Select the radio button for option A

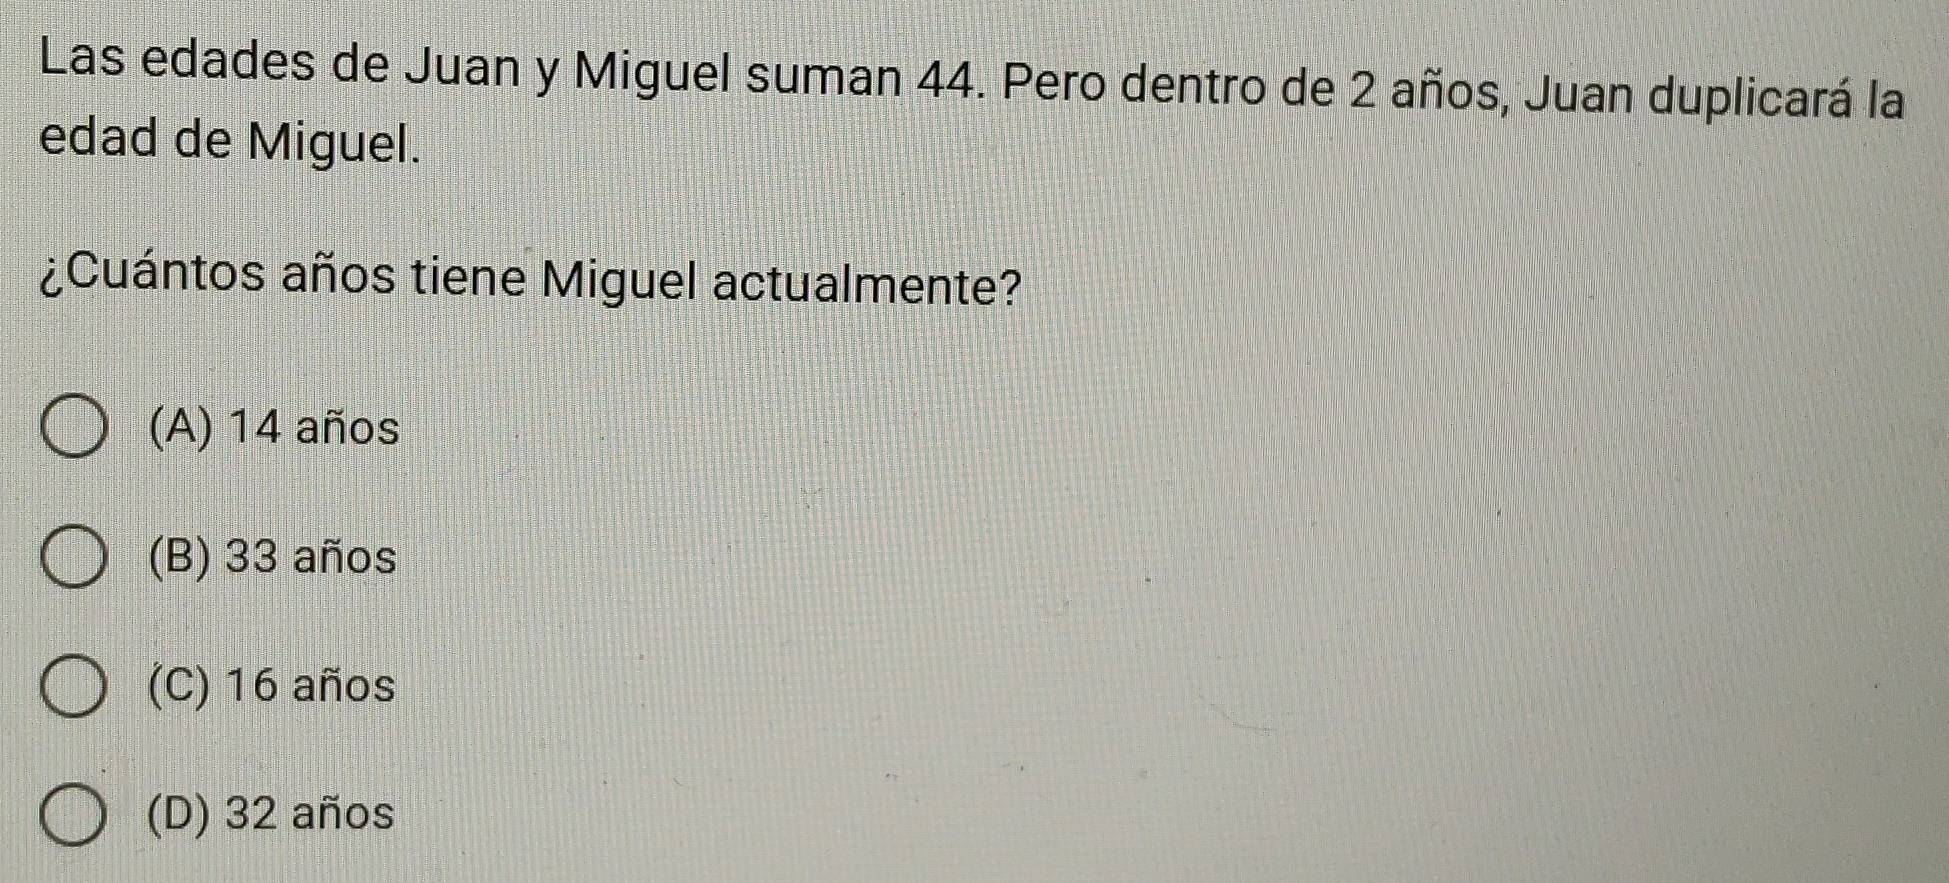(74, 431)
